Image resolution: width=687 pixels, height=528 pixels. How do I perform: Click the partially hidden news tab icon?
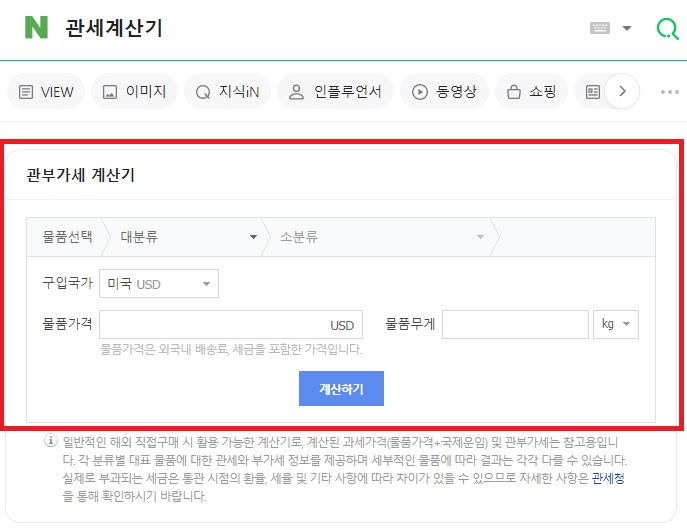click(592, 92)
